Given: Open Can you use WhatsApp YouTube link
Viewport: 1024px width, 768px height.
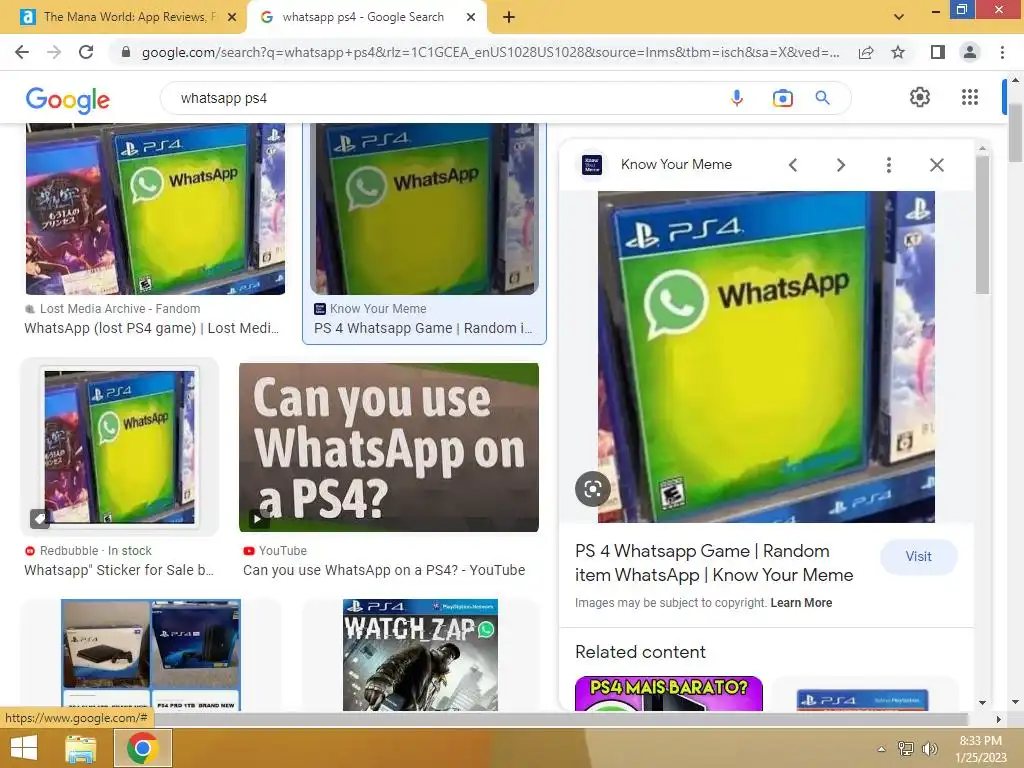Looking at the screenshot, I should [x=384, y=570].
